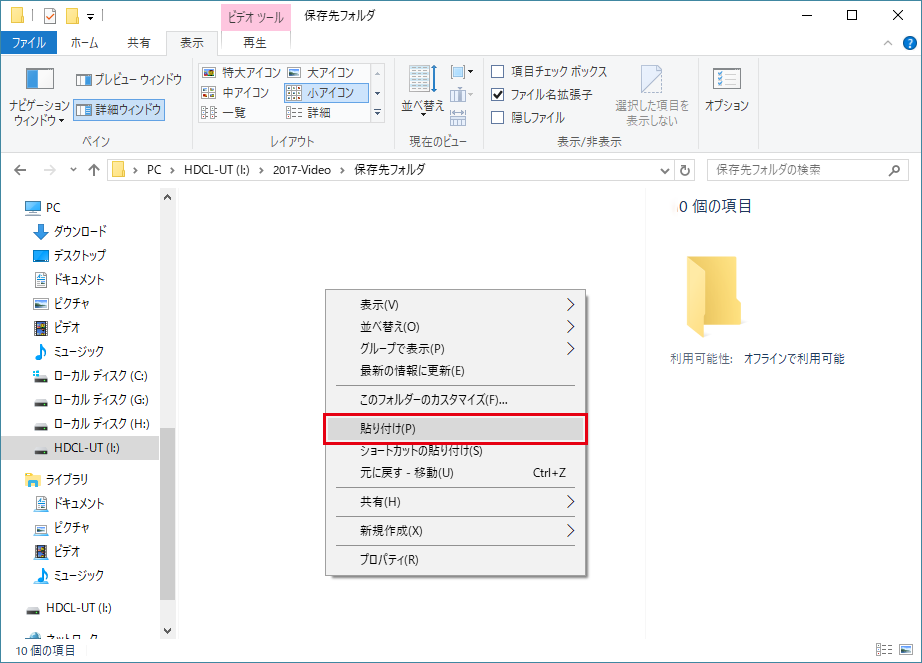Click the 2017-Video breadcrumb
The image size is (922, 663).
point(302,170)
